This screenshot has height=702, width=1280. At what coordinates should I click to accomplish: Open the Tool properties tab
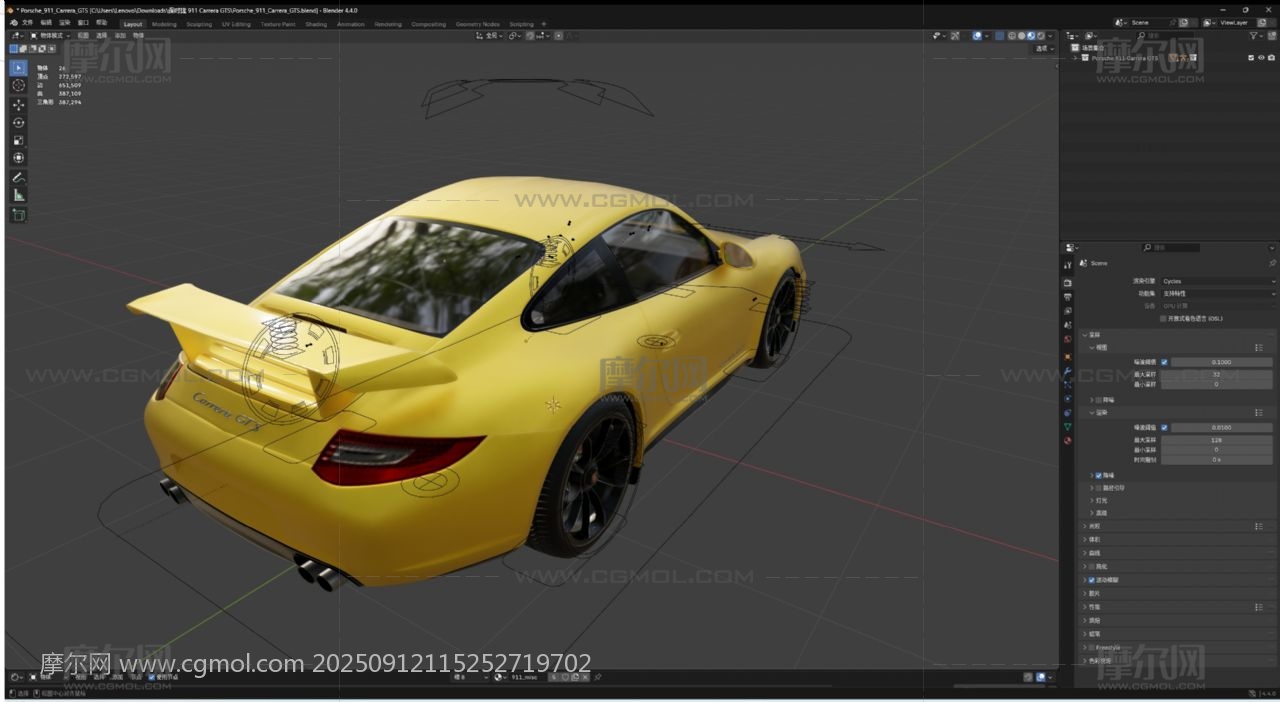(x=1068, y=265)
